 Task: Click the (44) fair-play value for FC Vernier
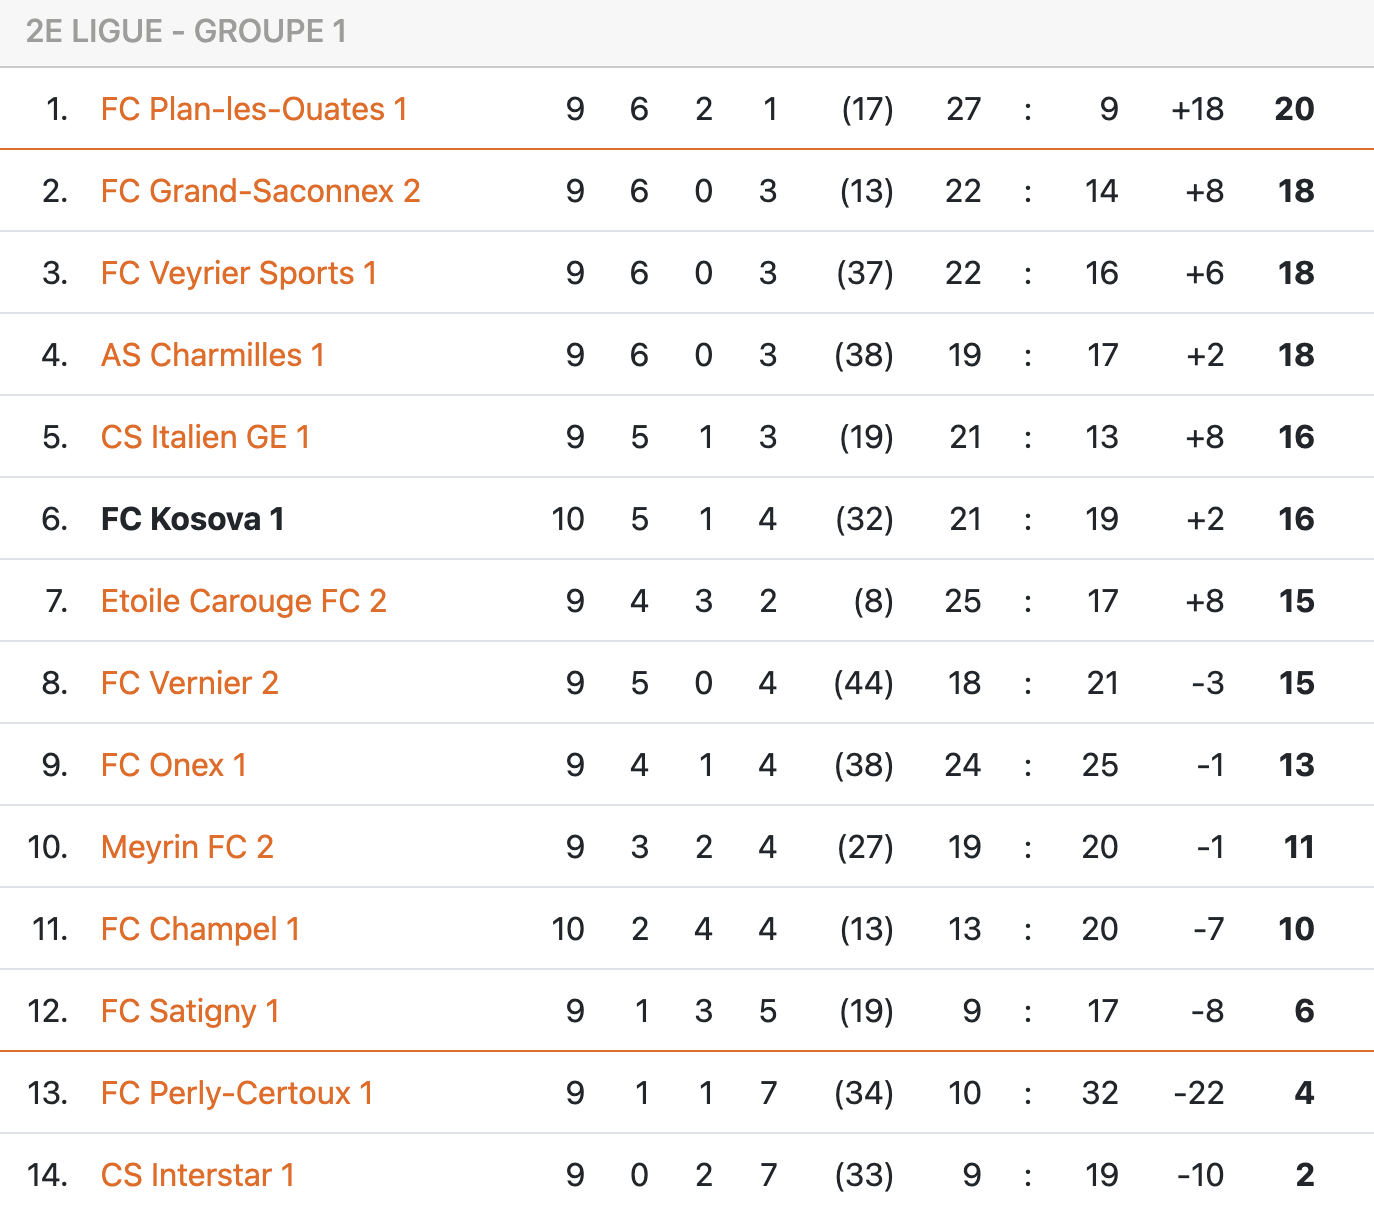(x=863, y=683)
